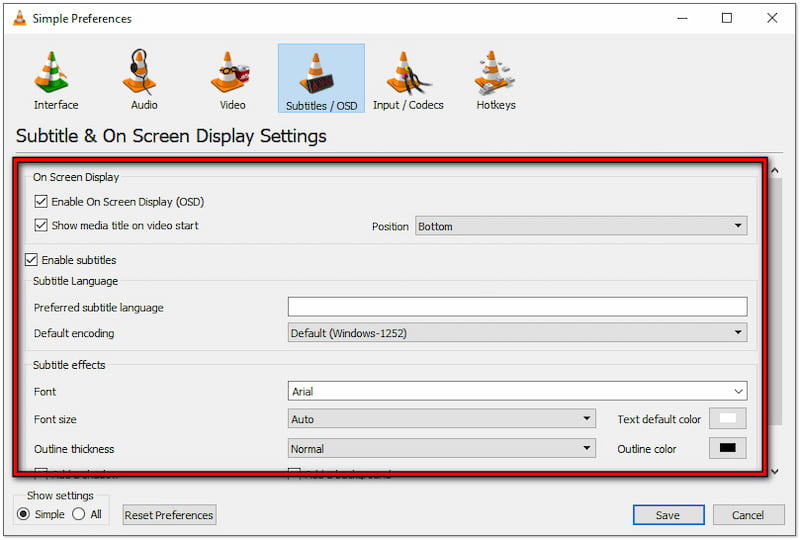800x540 pixels.
Task: Open the Video preferences category
Action: coord(232,79)
